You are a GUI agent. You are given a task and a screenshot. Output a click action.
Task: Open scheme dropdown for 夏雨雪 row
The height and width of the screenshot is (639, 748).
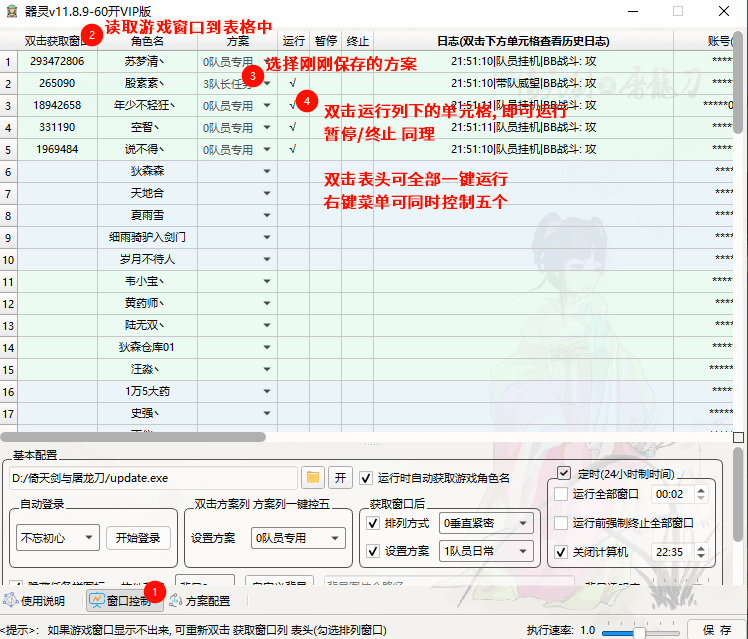(267, 215)
